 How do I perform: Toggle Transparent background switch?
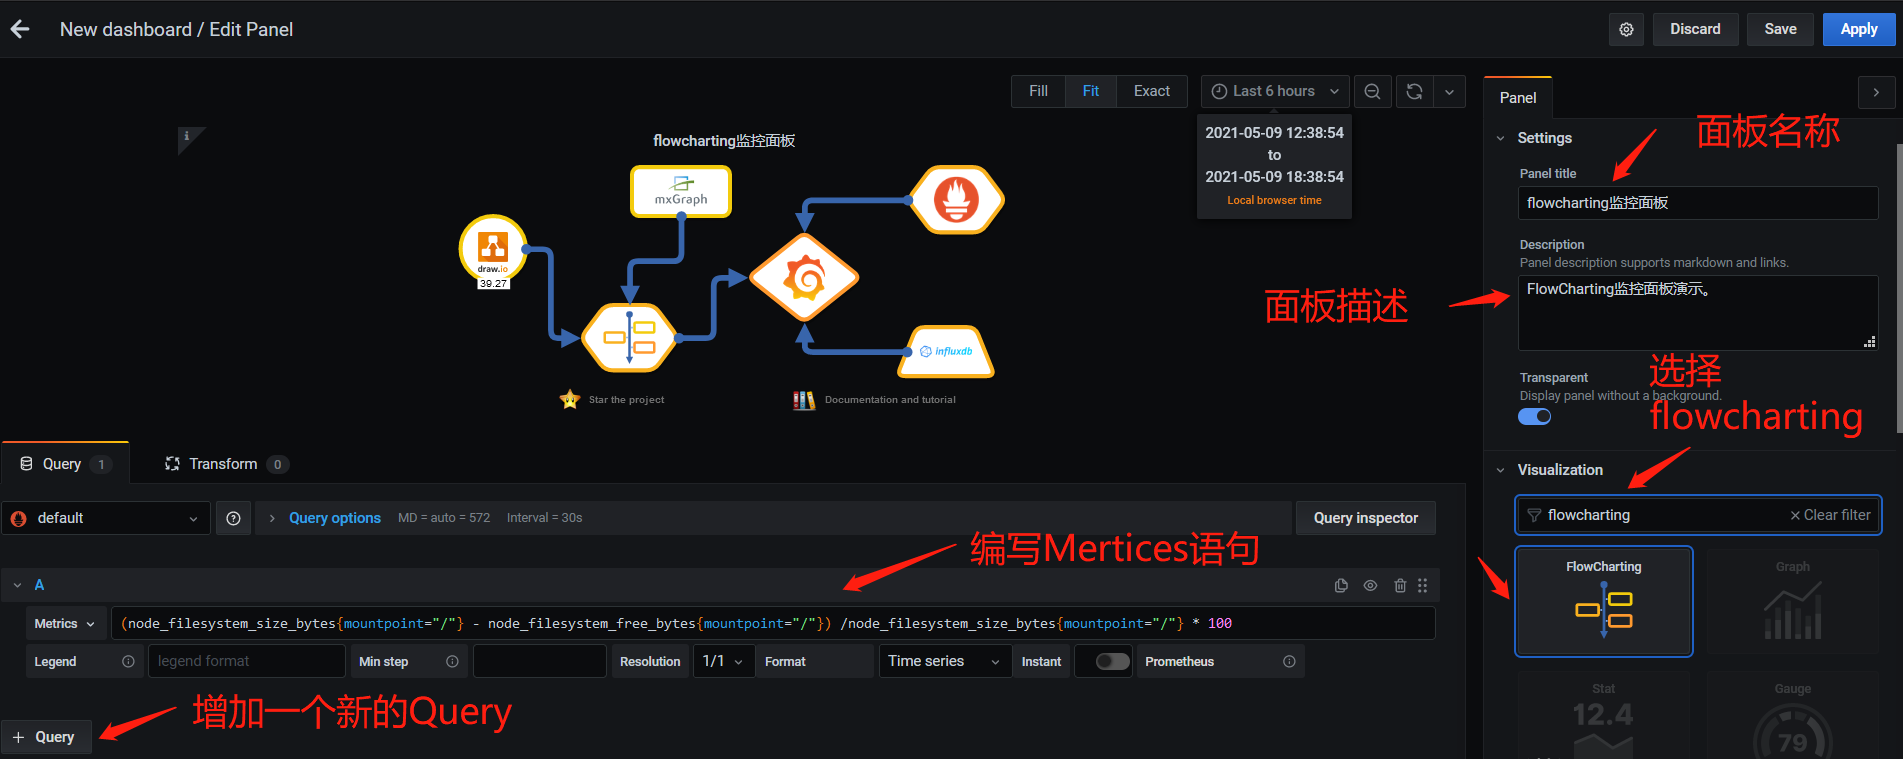(x=1535, y=417)
